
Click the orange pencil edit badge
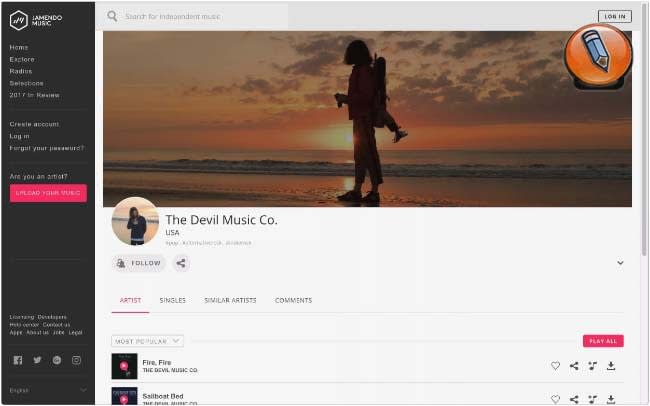click(598, 56)
